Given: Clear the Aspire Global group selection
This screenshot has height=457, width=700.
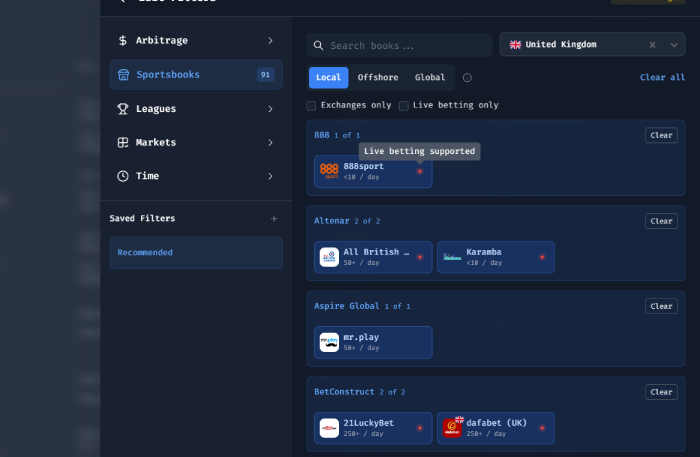Looking at the screenshot, I should pyautogui.click(x=661, y=306).
